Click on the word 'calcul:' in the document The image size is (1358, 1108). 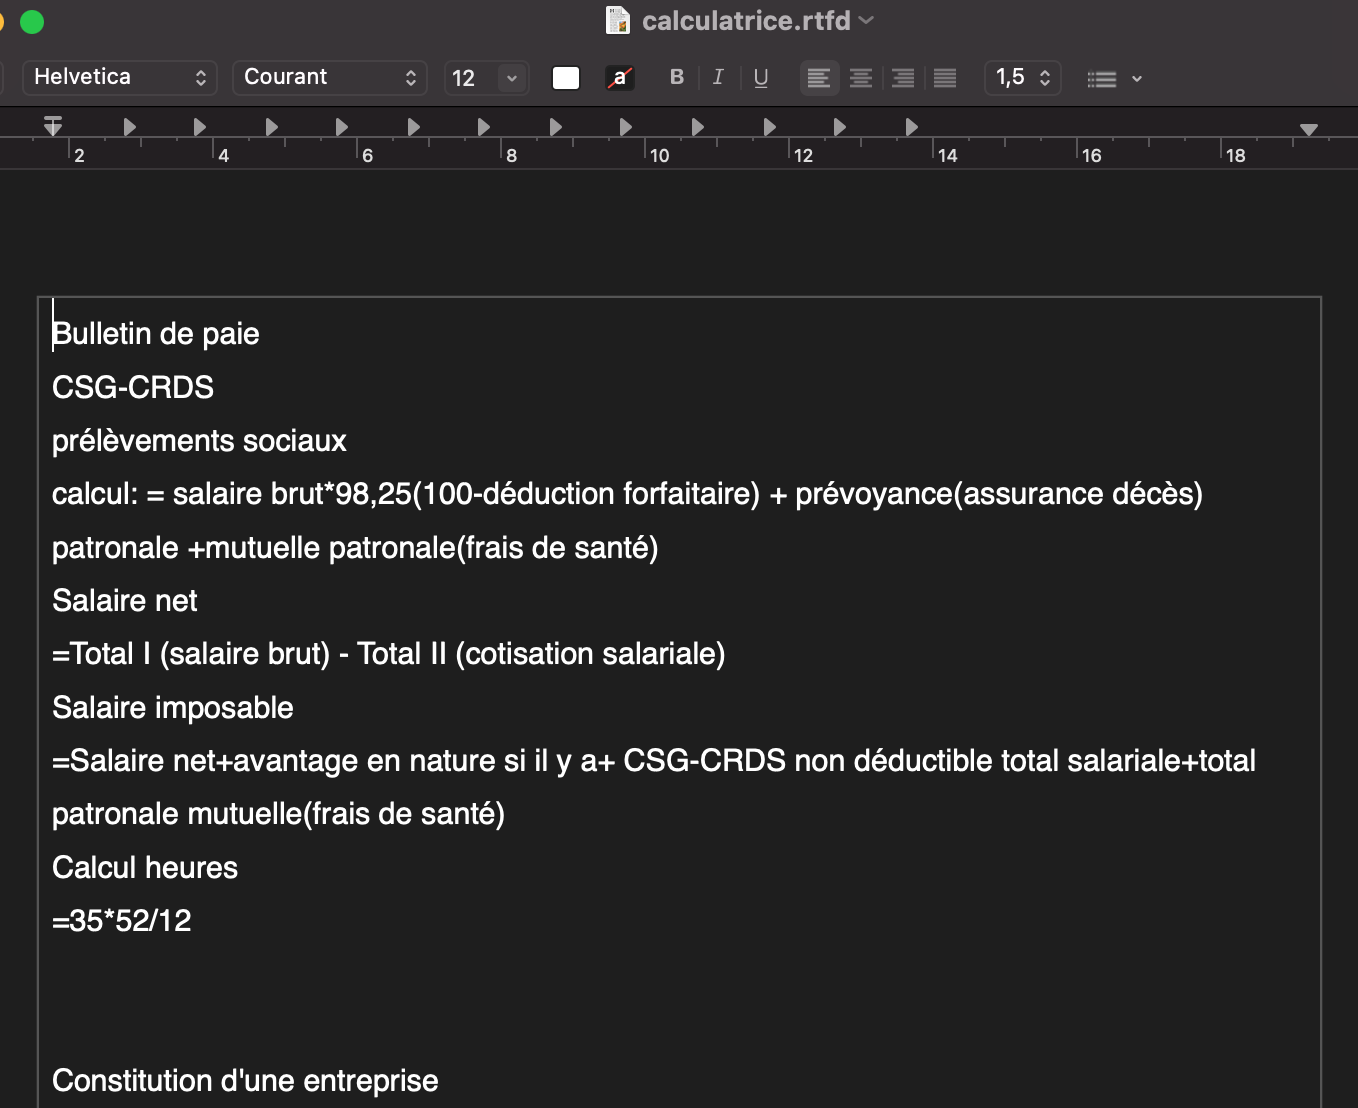click(x=95, y=494)
